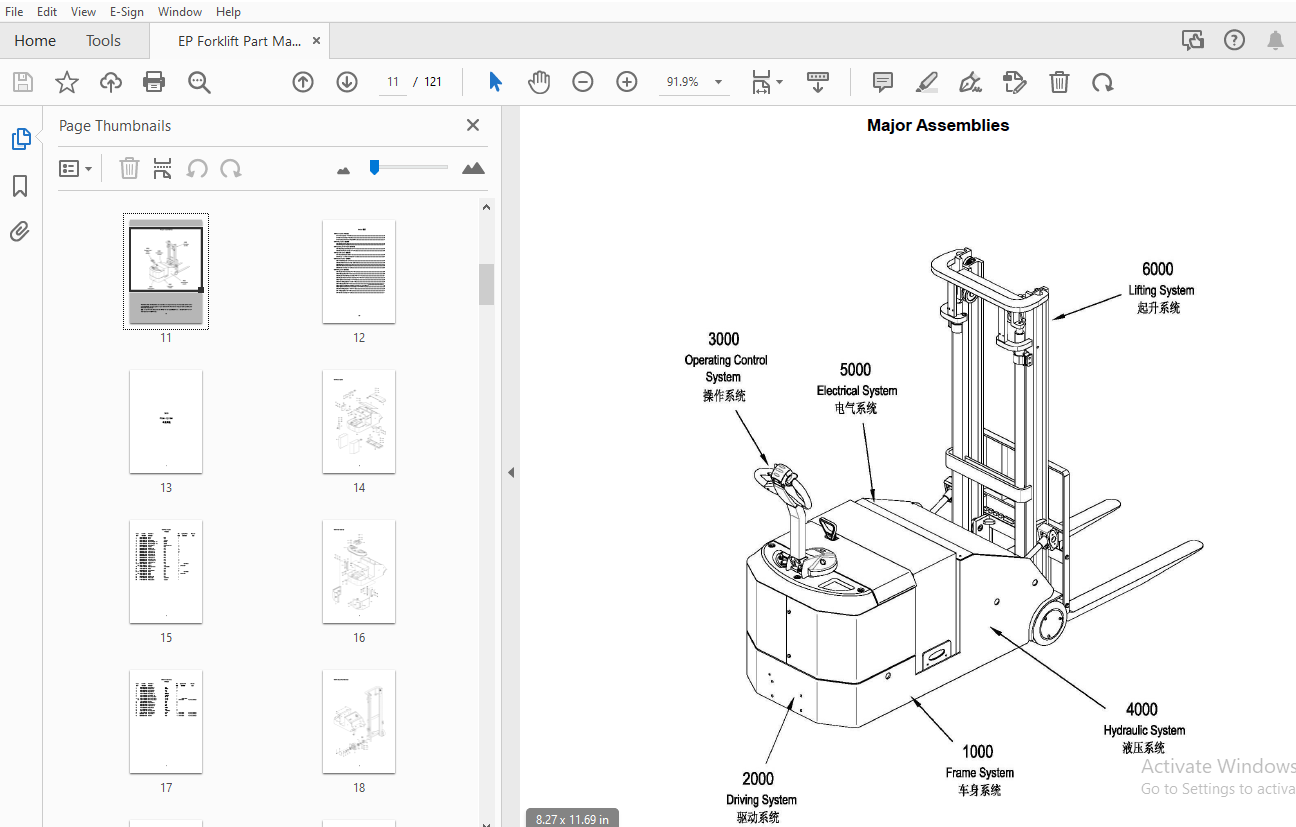Viewport: 1296px width, 827px height.
Task: Open the share comment chat icon
Action: [1193, 41]
